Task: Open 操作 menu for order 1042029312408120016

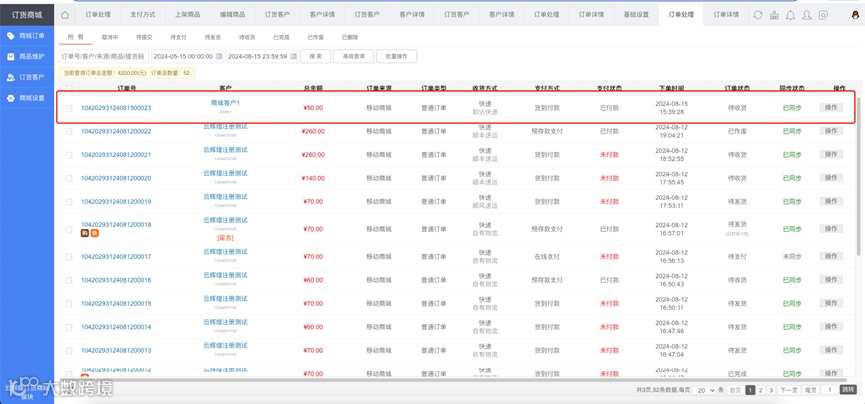Action: coord(831,280)
